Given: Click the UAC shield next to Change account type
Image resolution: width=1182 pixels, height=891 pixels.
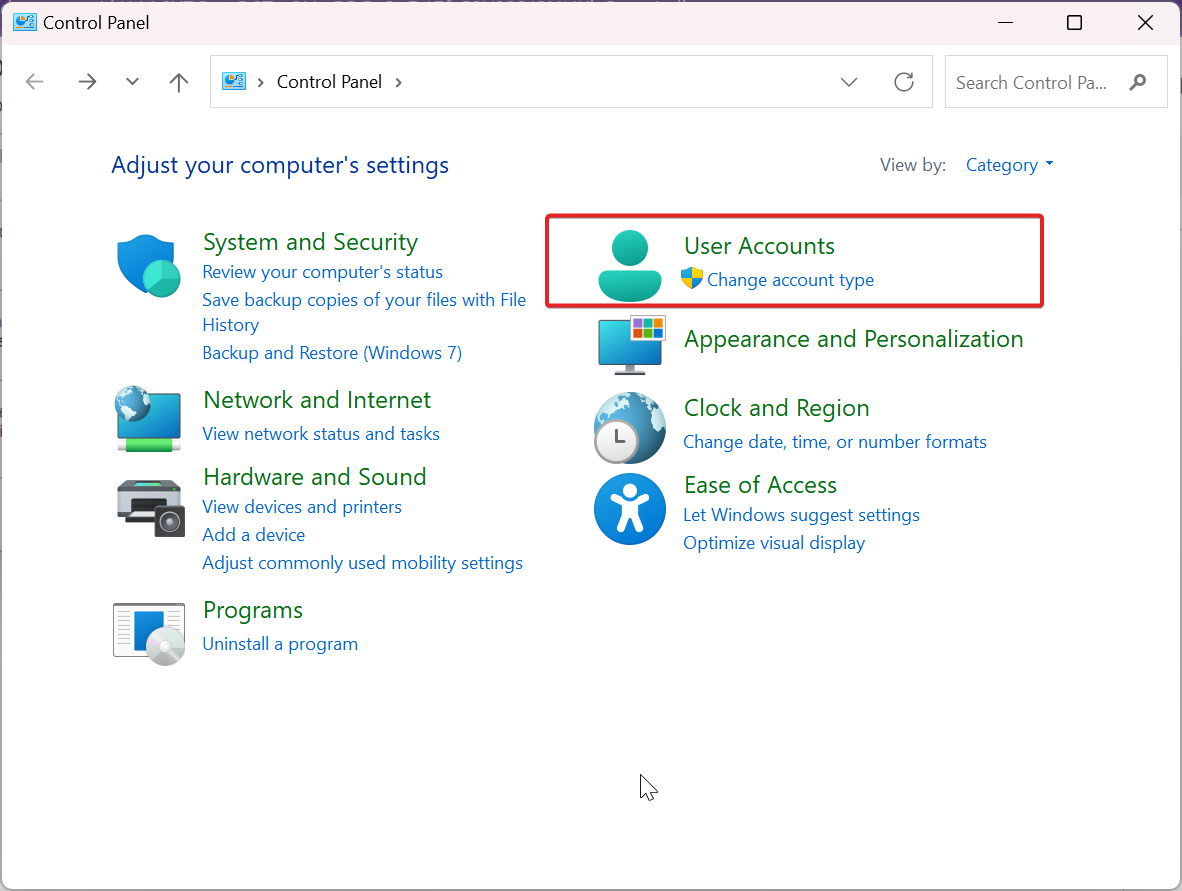Looking at the screenshot, I should 691,278.
